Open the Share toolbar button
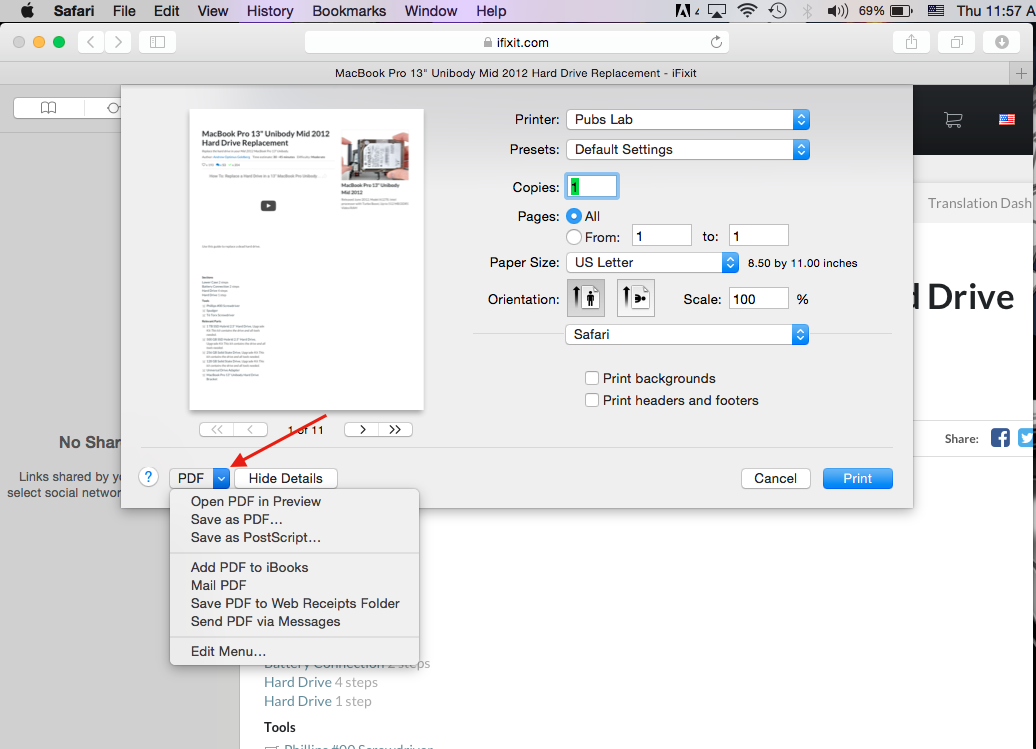Image resolution: width=1036 pixels, height=749 pixels. click(911, 42)
